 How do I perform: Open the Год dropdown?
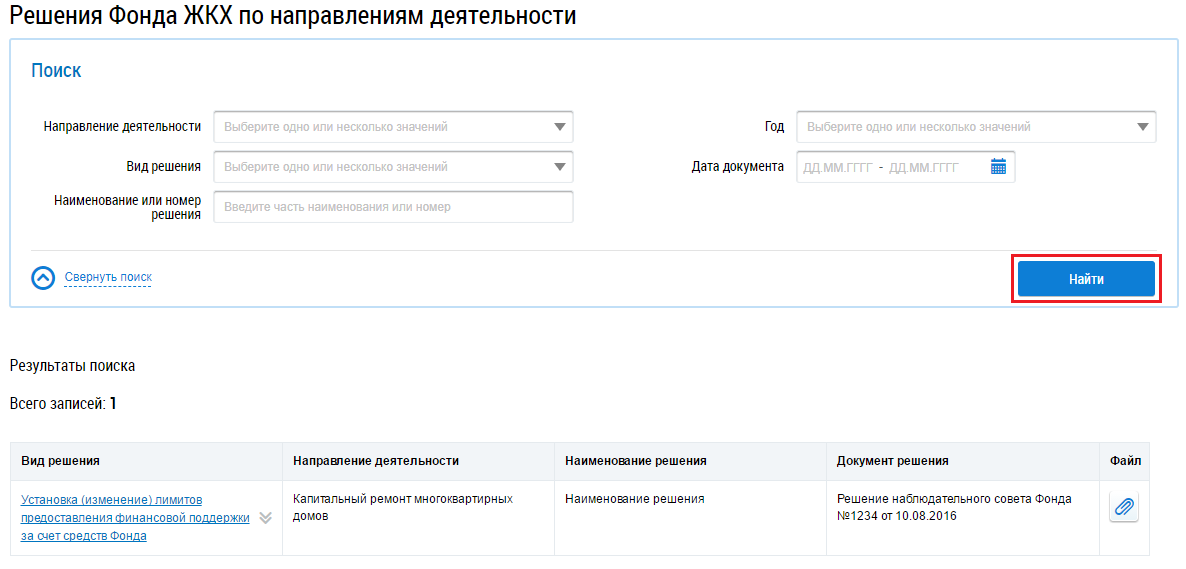tap(975, 127)
